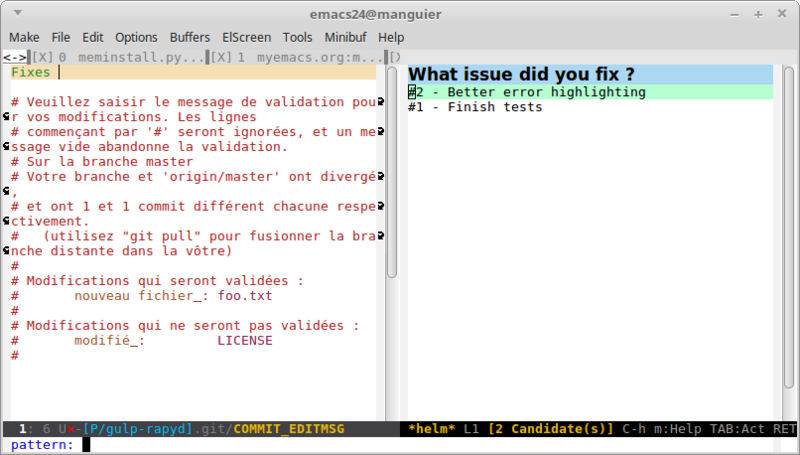
Task: Select candidate '#1 - Finish tests'
Action: [475, 107]
